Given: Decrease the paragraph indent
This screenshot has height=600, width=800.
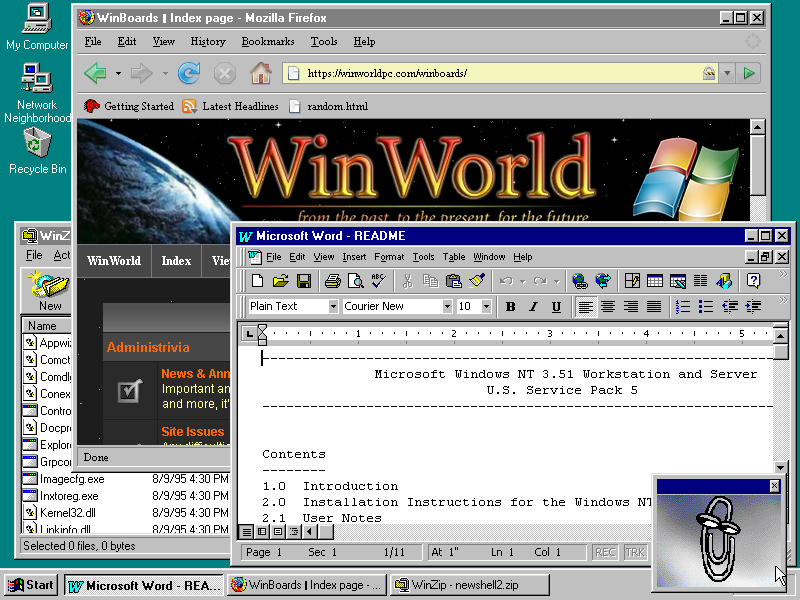Looking at the screenshot, I should click(x=730, y=306).
